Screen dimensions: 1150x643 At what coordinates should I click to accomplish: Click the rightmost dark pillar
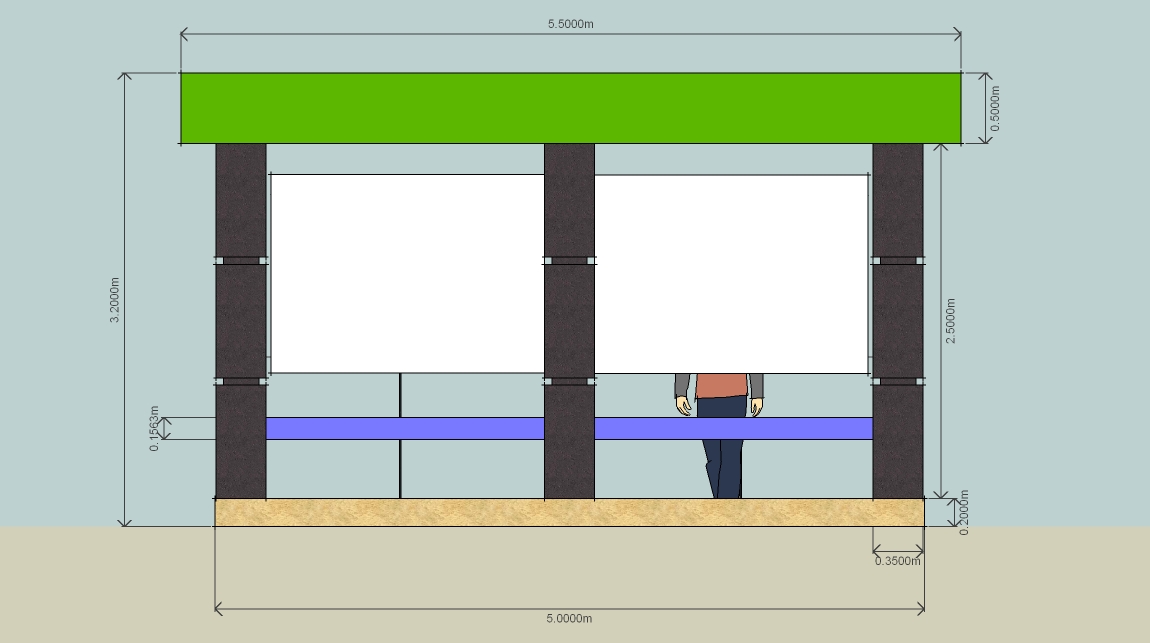pyautogui.click(x=897, y=320)
